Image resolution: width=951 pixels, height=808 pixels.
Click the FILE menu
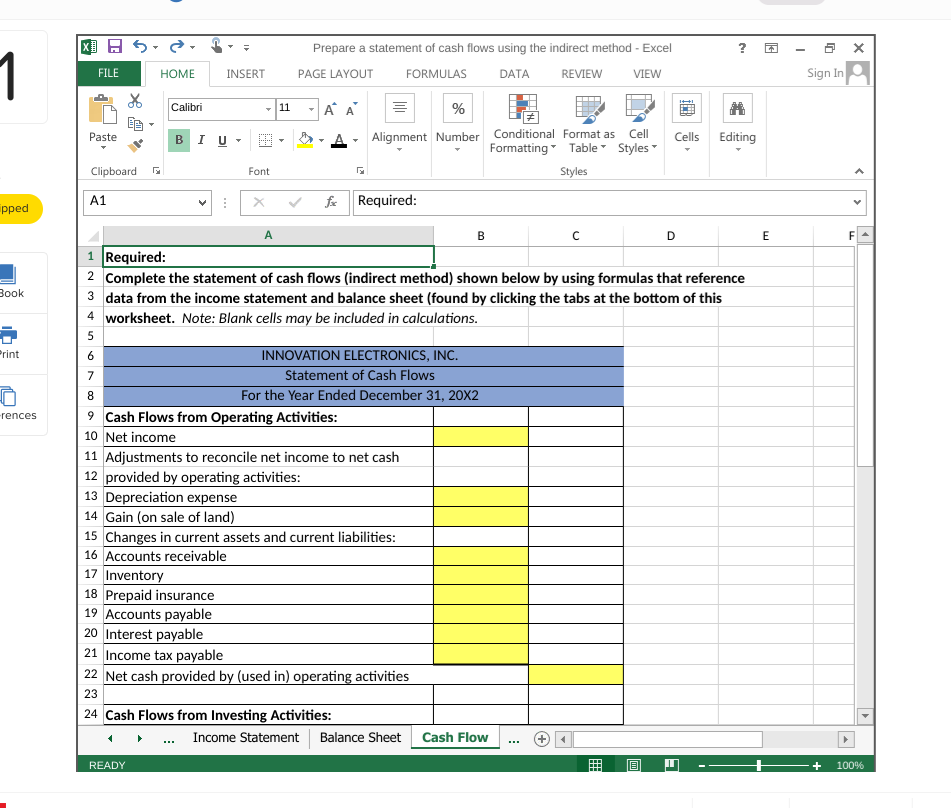click(x=108, y=73)
